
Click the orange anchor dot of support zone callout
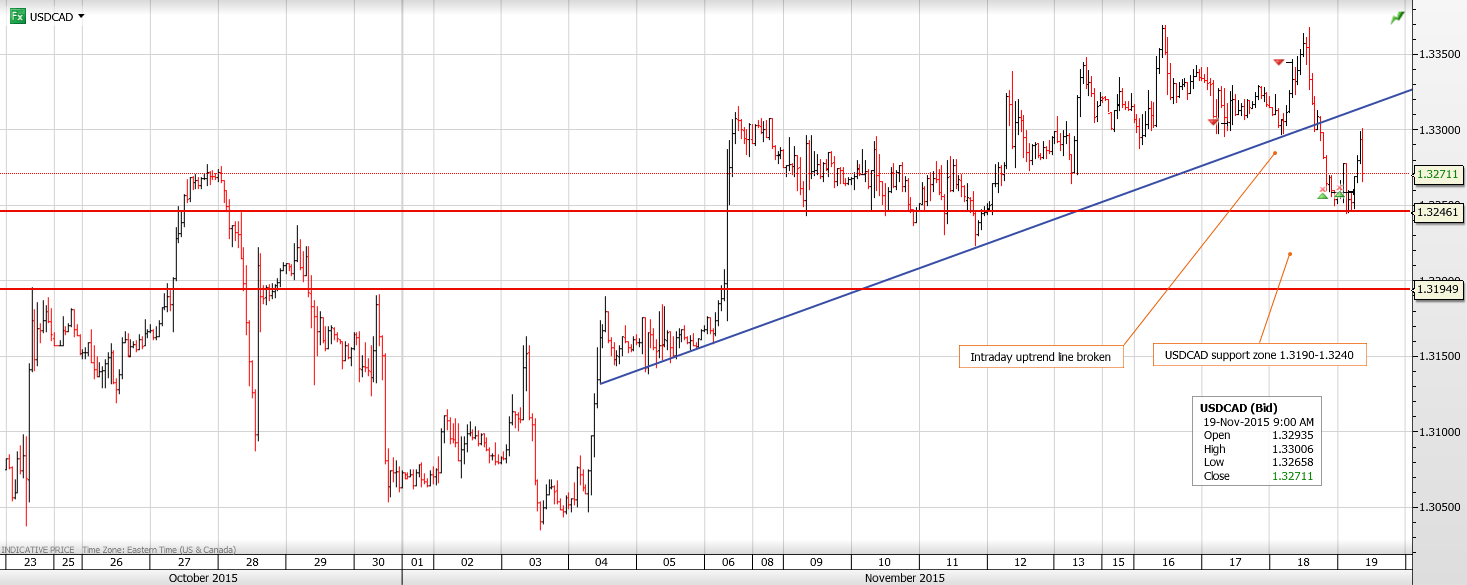tap(1290, 254)
